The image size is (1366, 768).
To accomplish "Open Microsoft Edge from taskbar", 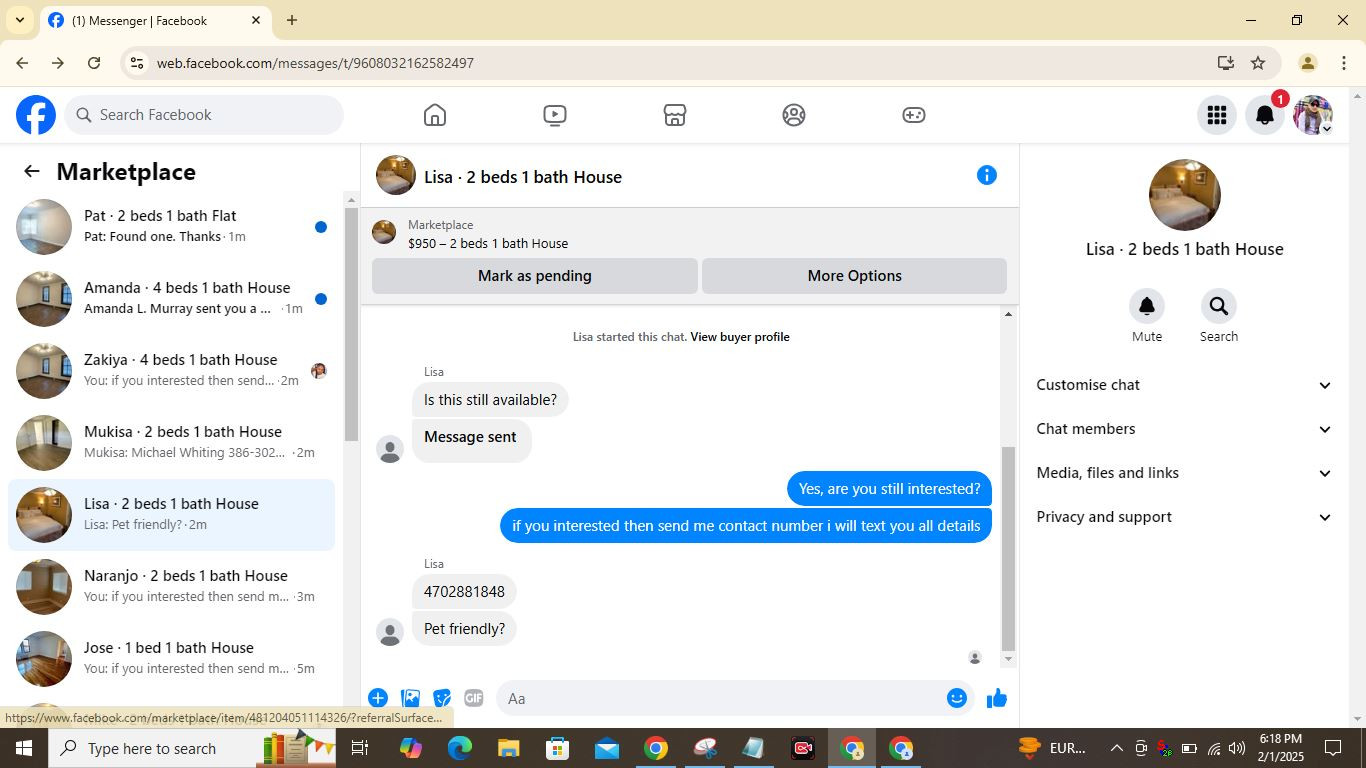I will pyautogui.click(x=460, y=748).
